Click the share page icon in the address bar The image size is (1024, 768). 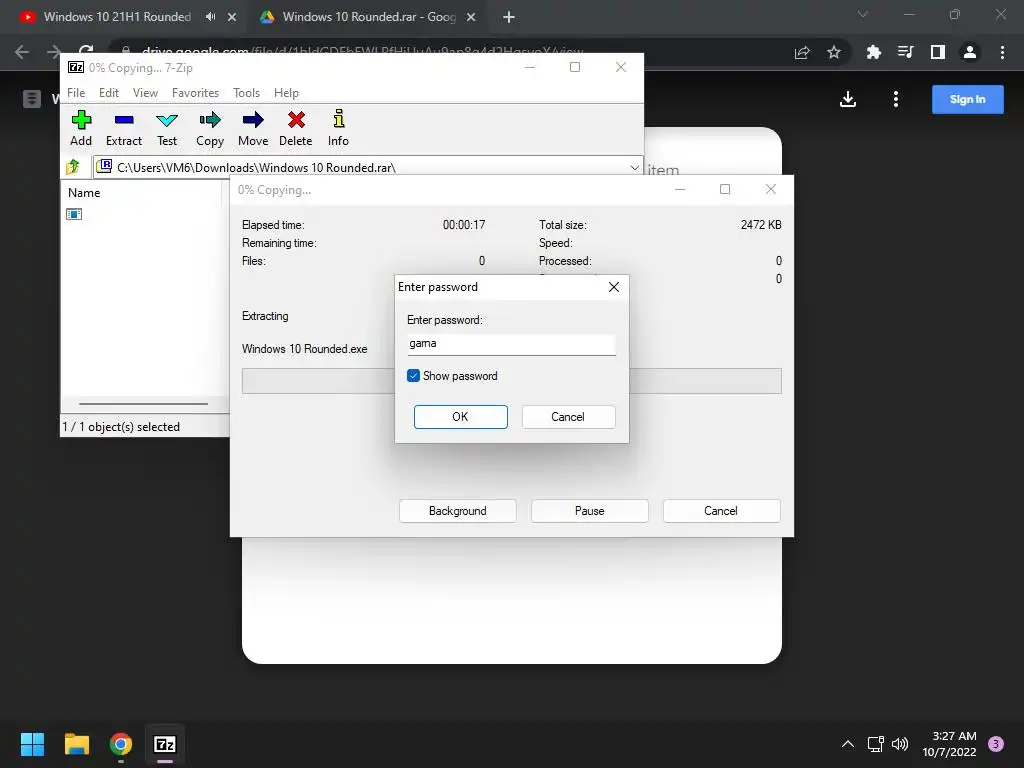pyautogui.click(x=801, y=52)
